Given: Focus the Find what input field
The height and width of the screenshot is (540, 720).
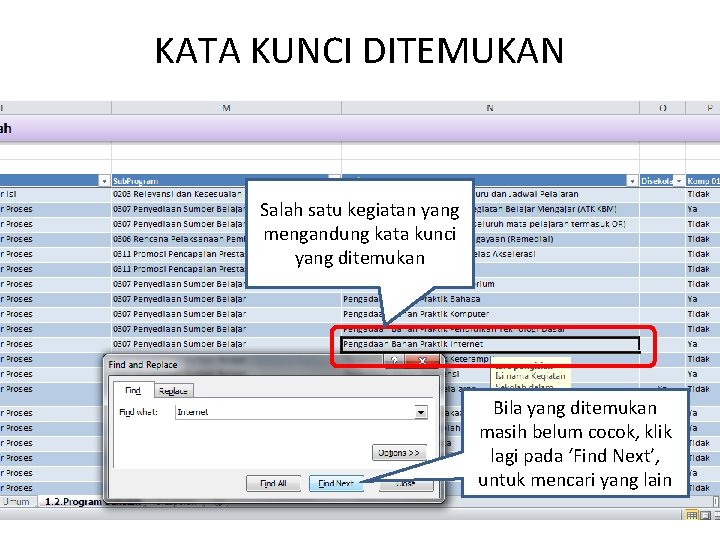Looking at the screenshot, I should 295,412.
